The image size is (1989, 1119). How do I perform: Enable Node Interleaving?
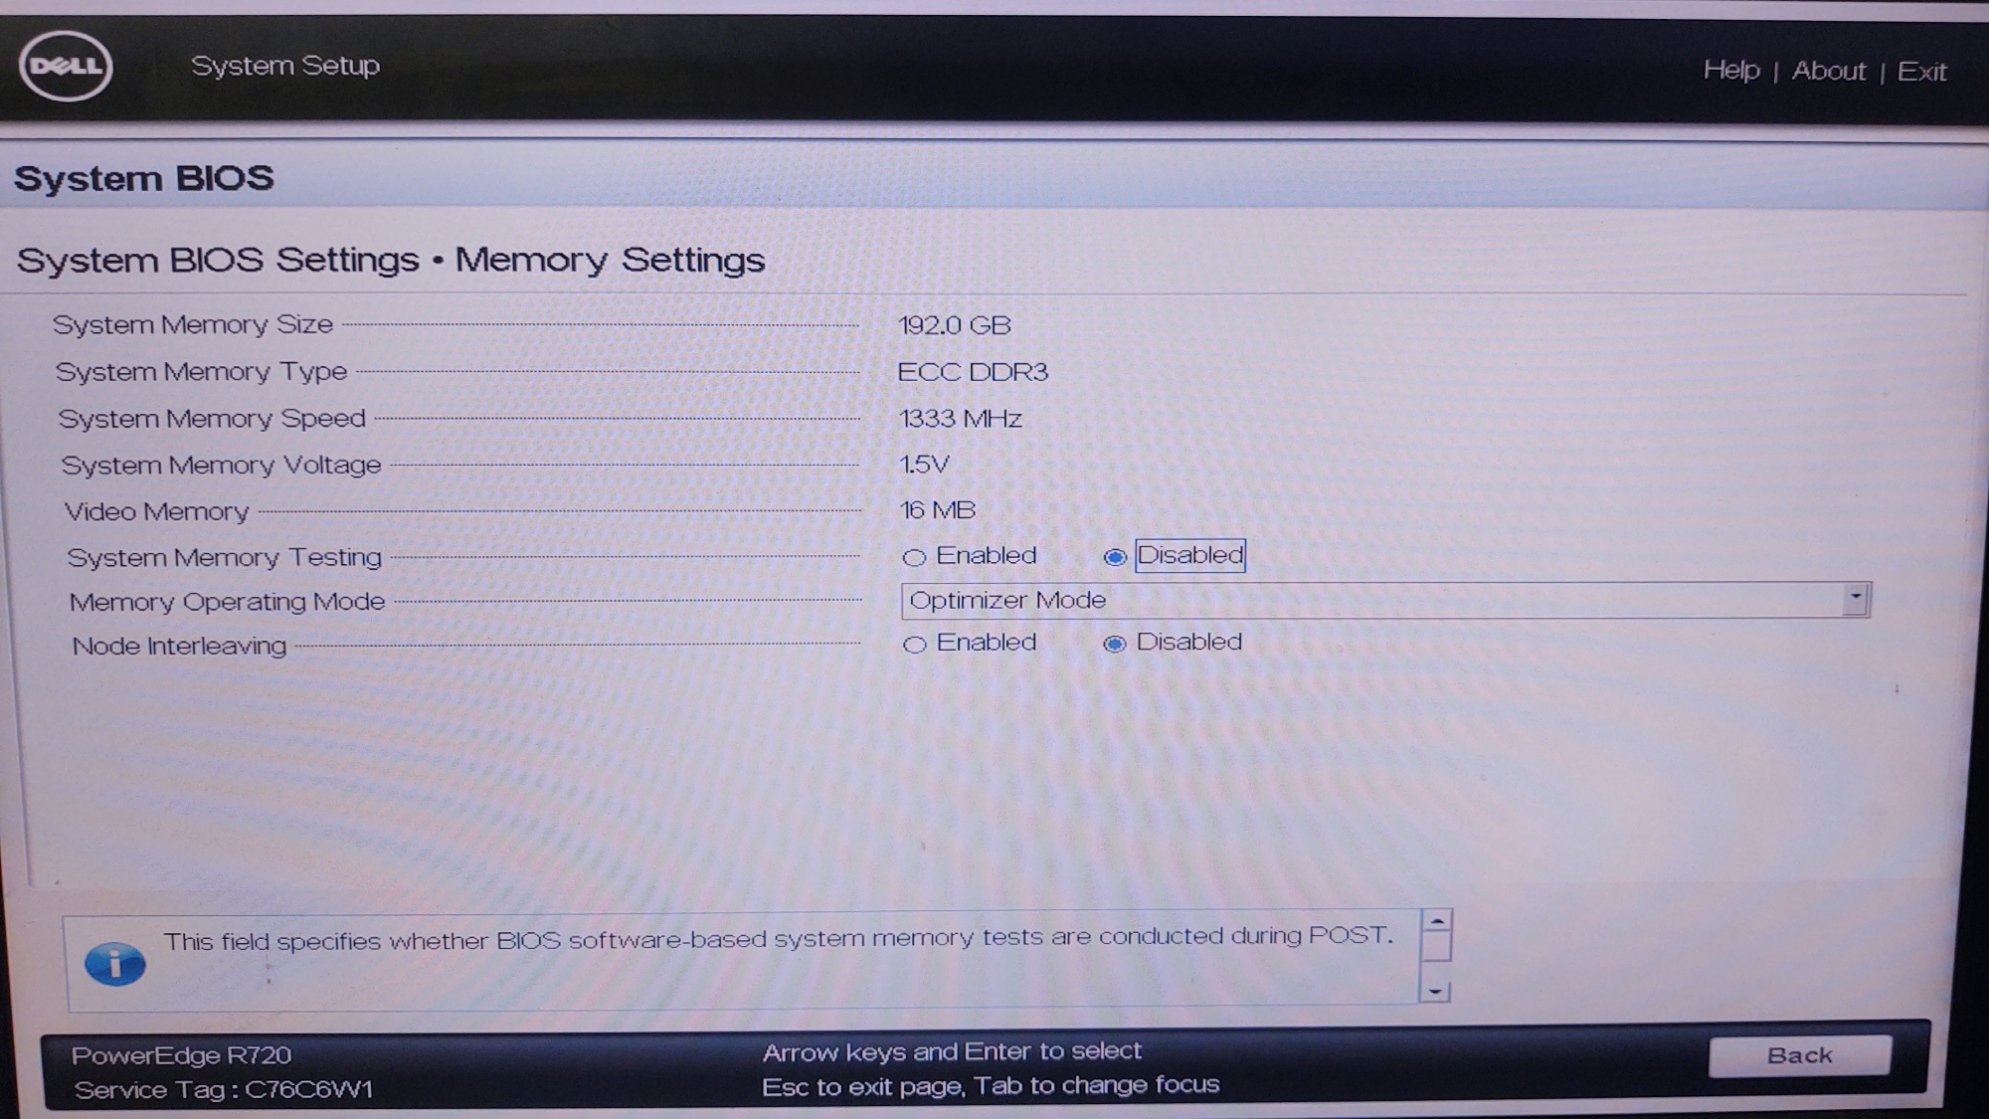[914, 644]
